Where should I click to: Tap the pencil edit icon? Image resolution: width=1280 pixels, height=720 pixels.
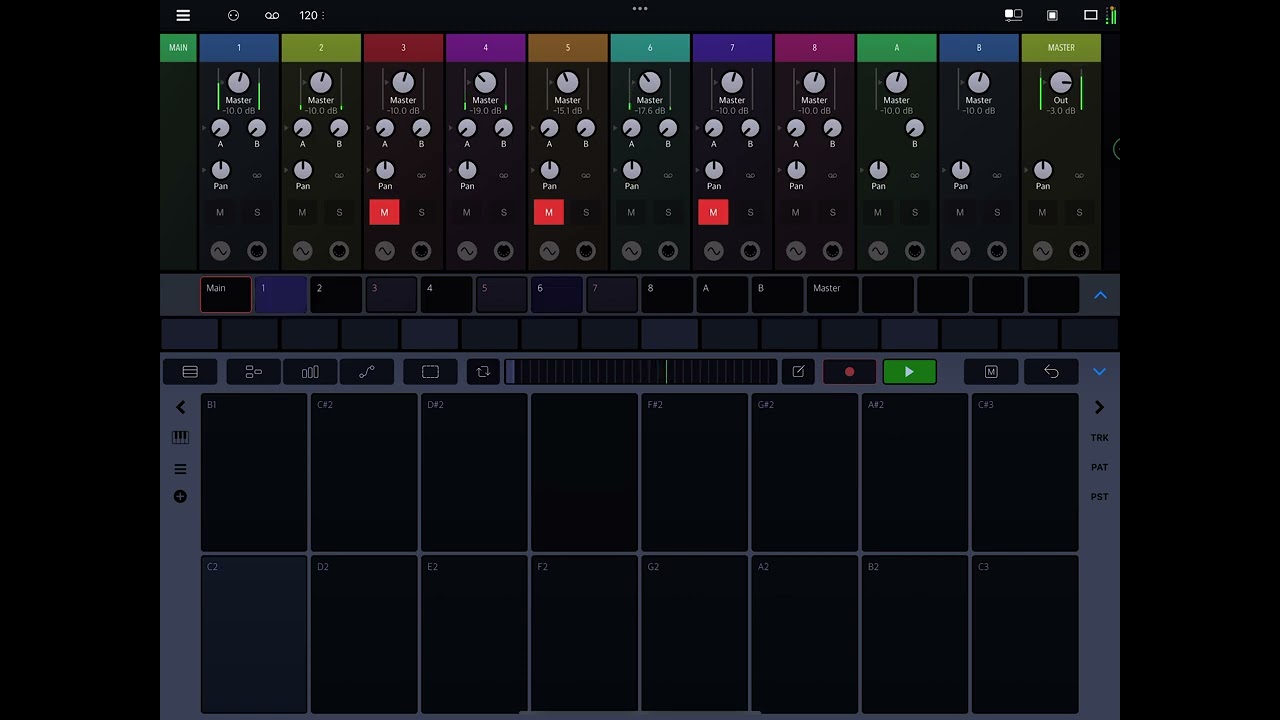click(798, 372)
